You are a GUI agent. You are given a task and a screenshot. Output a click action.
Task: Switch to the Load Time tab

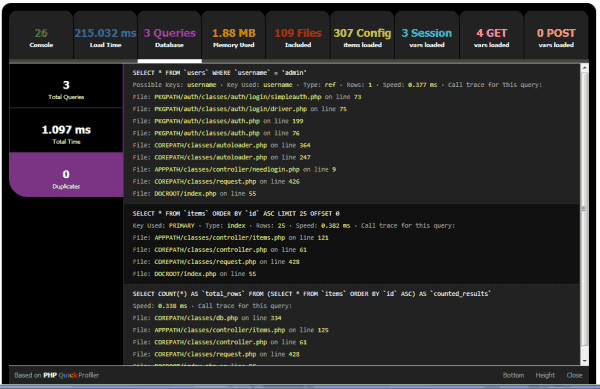105,36
